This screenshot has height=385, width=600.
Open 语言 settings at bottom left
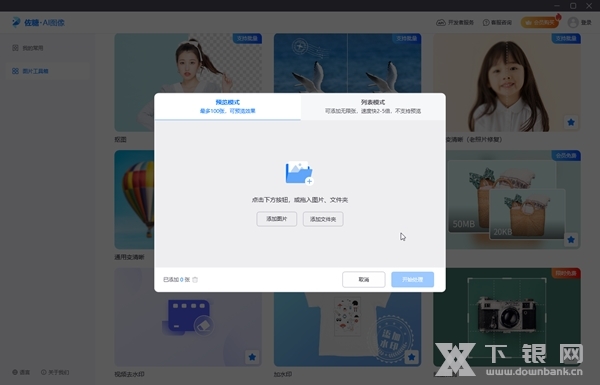point(21,372)
